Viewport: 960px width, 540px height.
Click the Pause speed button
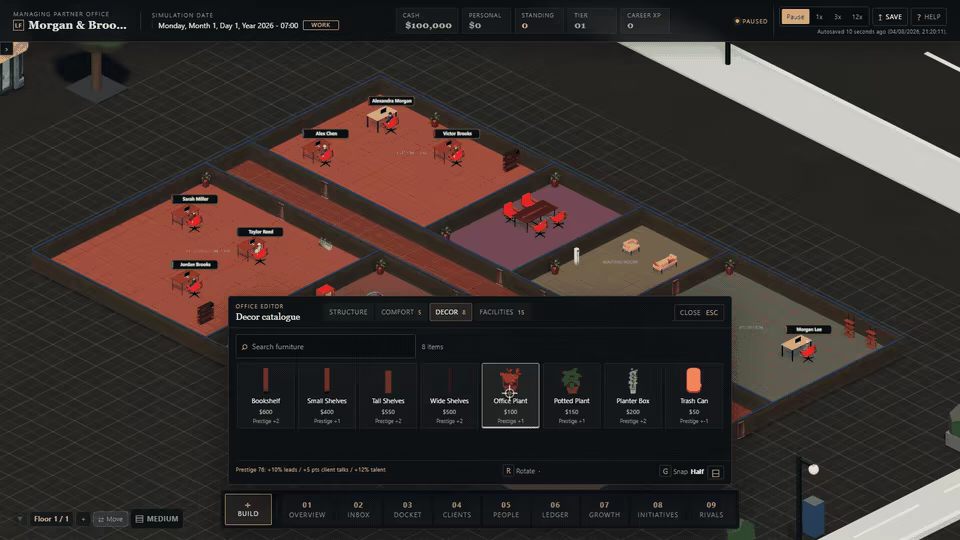pyautogui.click(x=795, y=17)
